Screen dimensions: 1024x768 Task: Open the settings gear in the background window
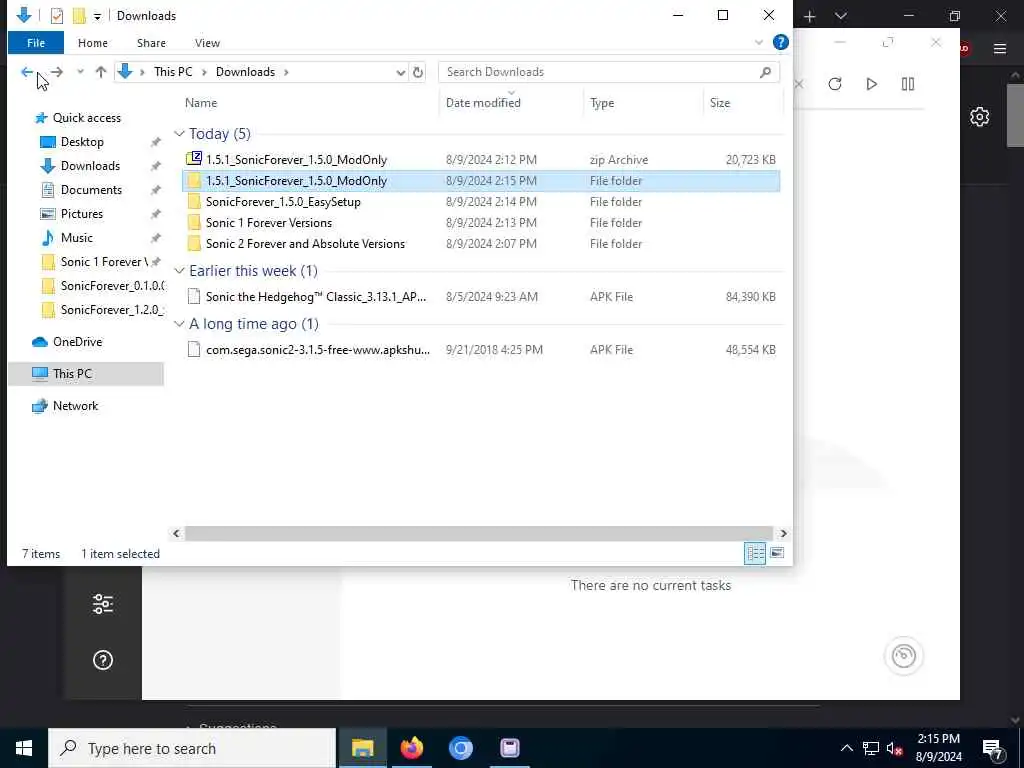979,117
